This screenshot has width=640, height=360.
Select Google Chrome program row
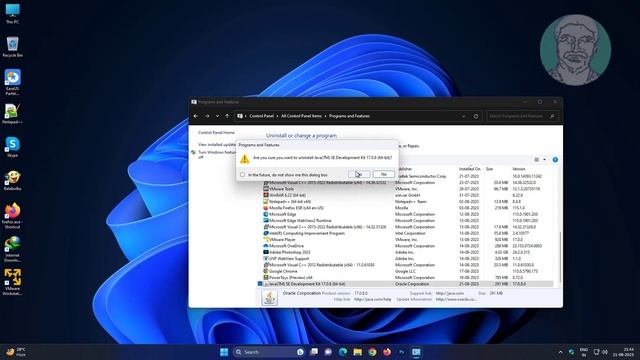coord(408,271)
